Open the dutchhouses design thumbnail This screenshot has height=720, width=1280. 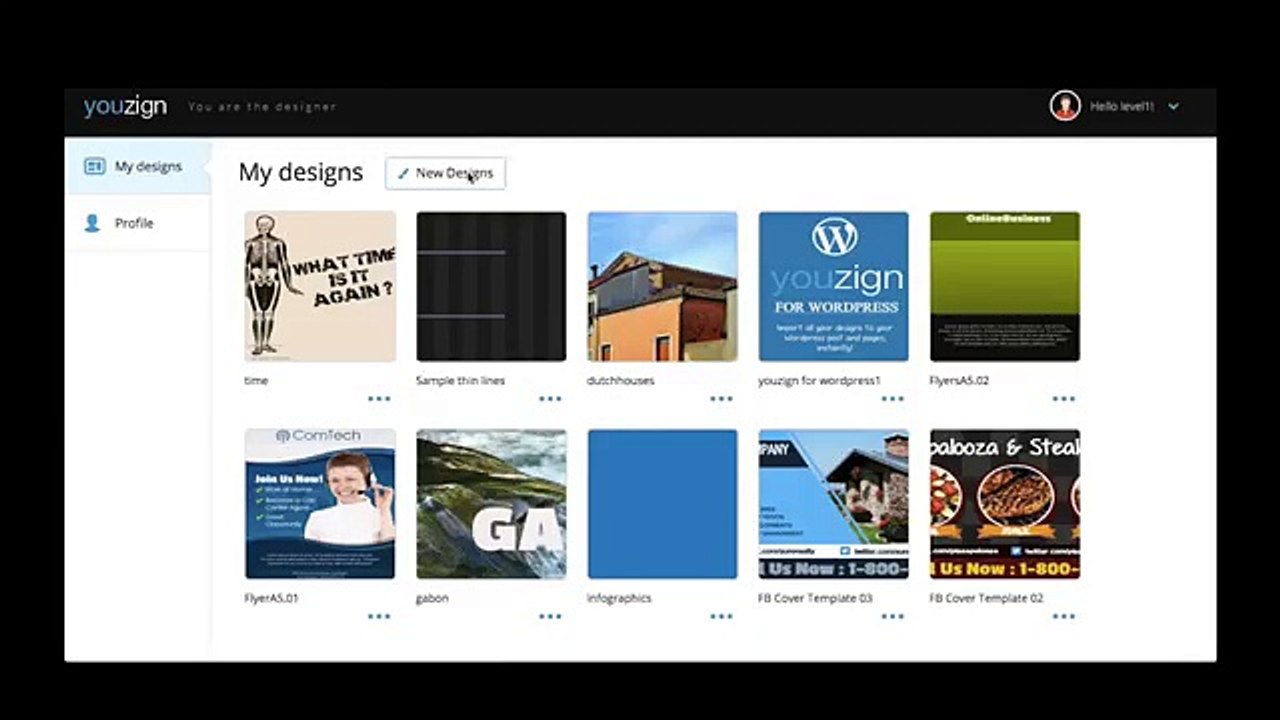coord(662,286)
